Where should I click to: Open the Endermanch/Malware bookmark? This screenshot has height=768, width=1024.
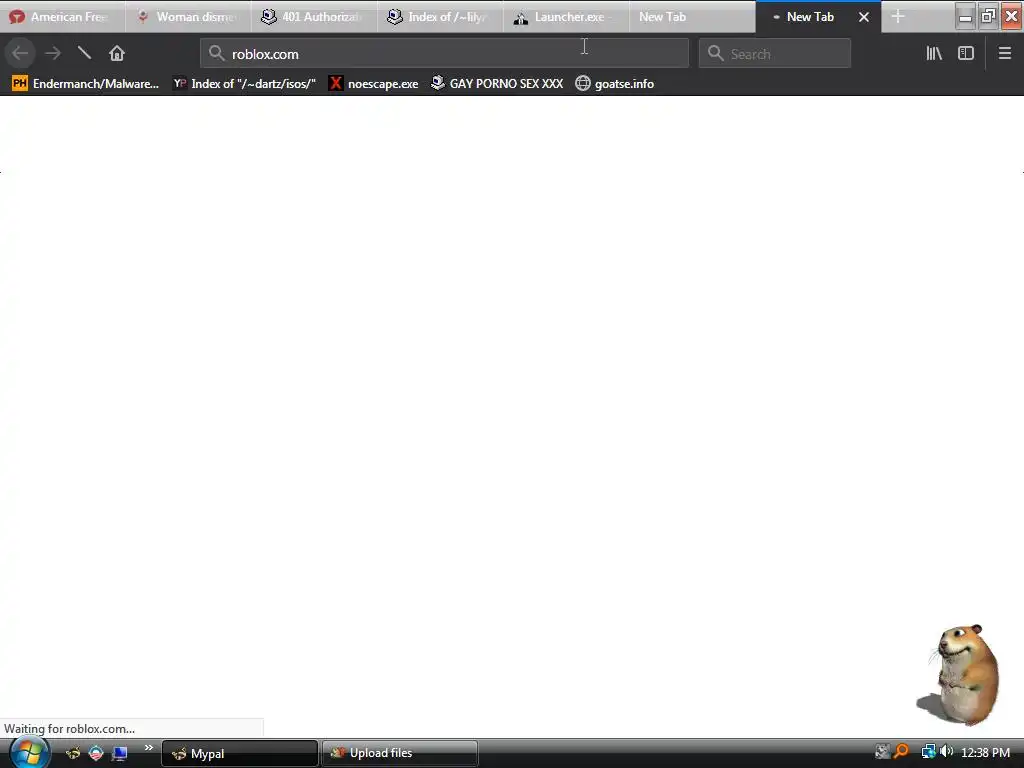click(86, 84)
